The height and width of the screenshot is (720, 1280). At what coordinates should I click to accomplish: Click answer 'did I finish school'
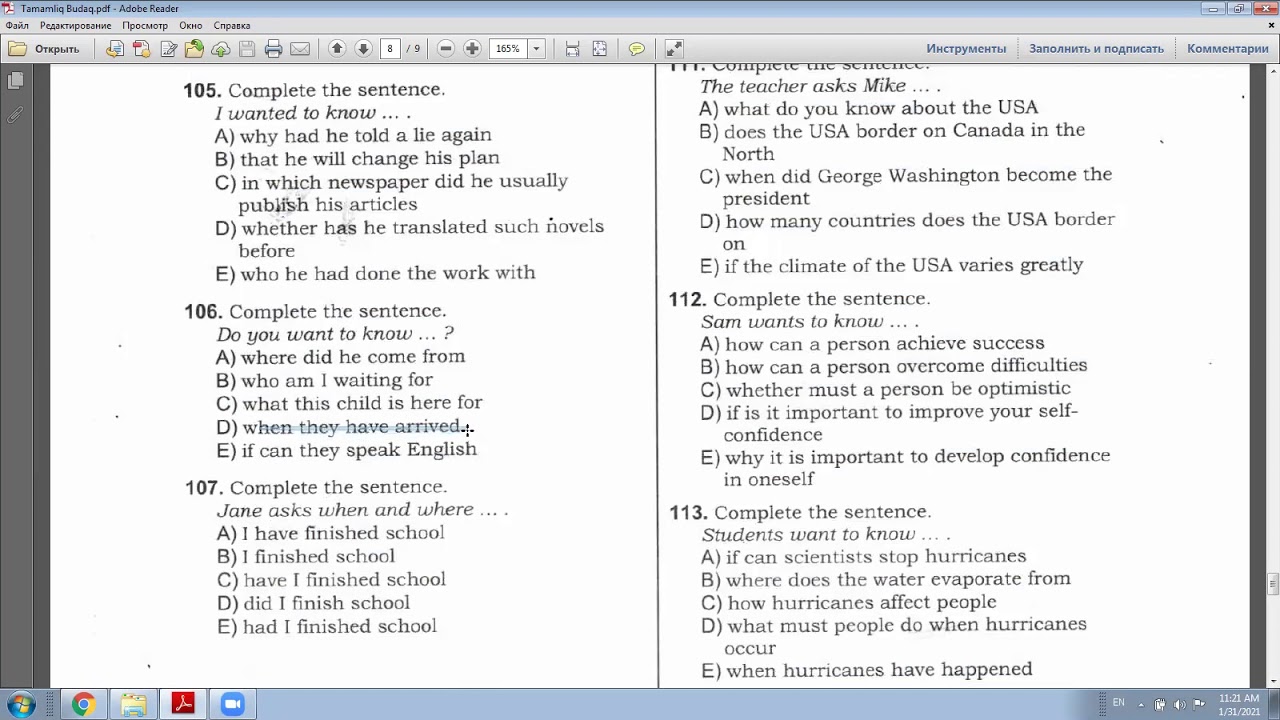[x=326, y=603]
